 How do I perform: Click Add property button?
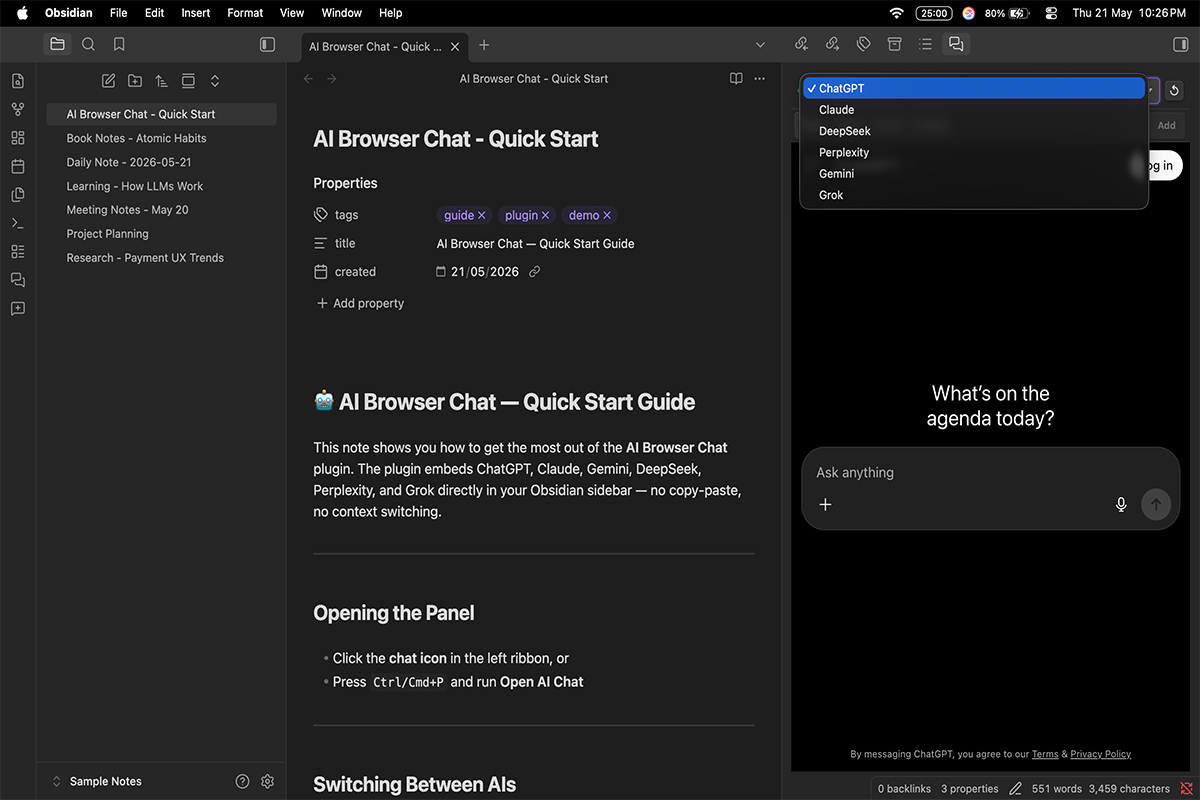[x=360, y=303]
